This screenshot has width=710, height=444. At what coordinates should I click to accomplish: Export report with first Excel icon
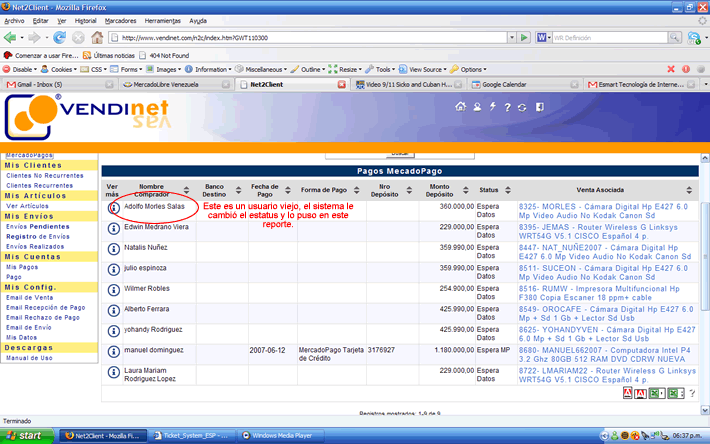coord(657,393)
